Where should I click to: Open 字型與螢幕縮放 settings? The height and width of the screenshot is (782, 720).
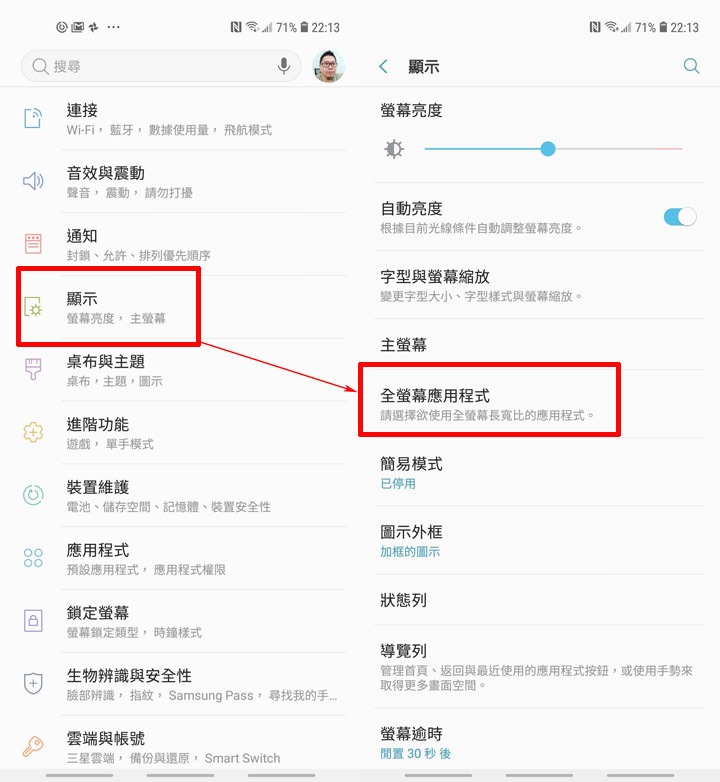[539, 285]
